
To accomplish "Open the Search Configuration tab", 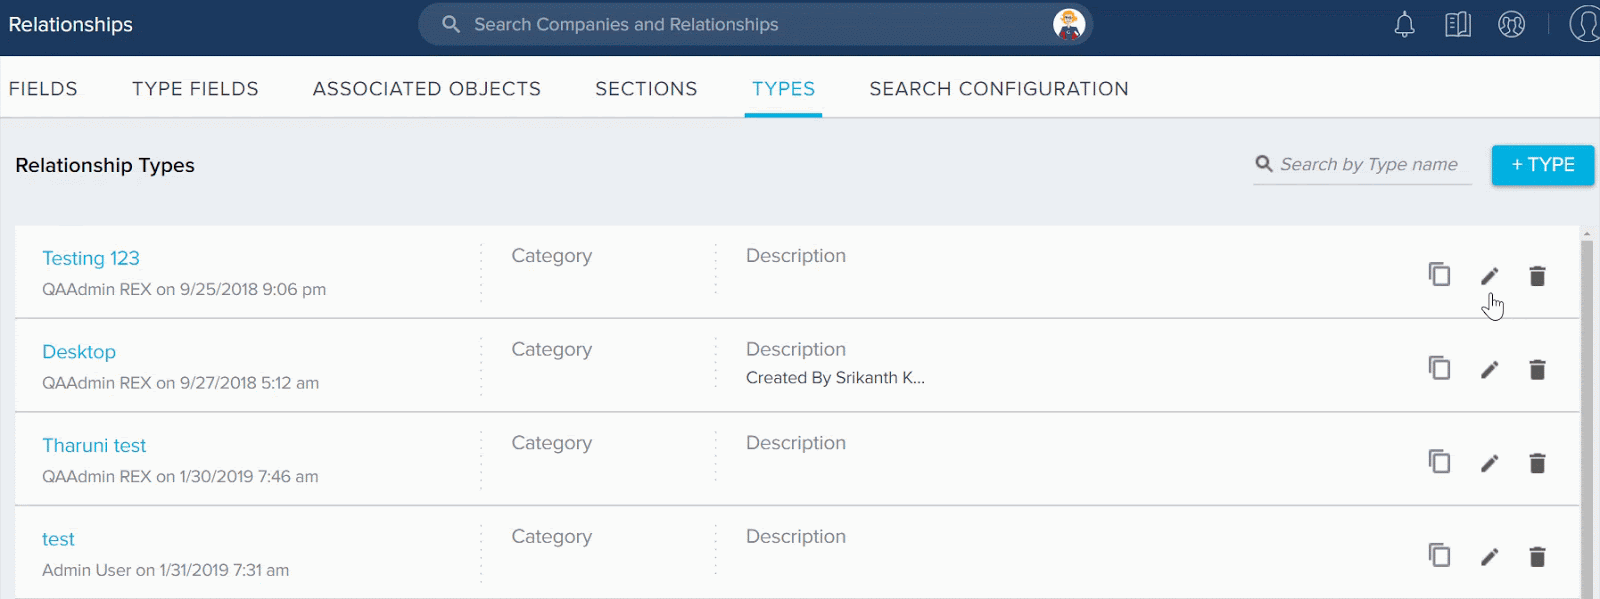I will point(999,88).
